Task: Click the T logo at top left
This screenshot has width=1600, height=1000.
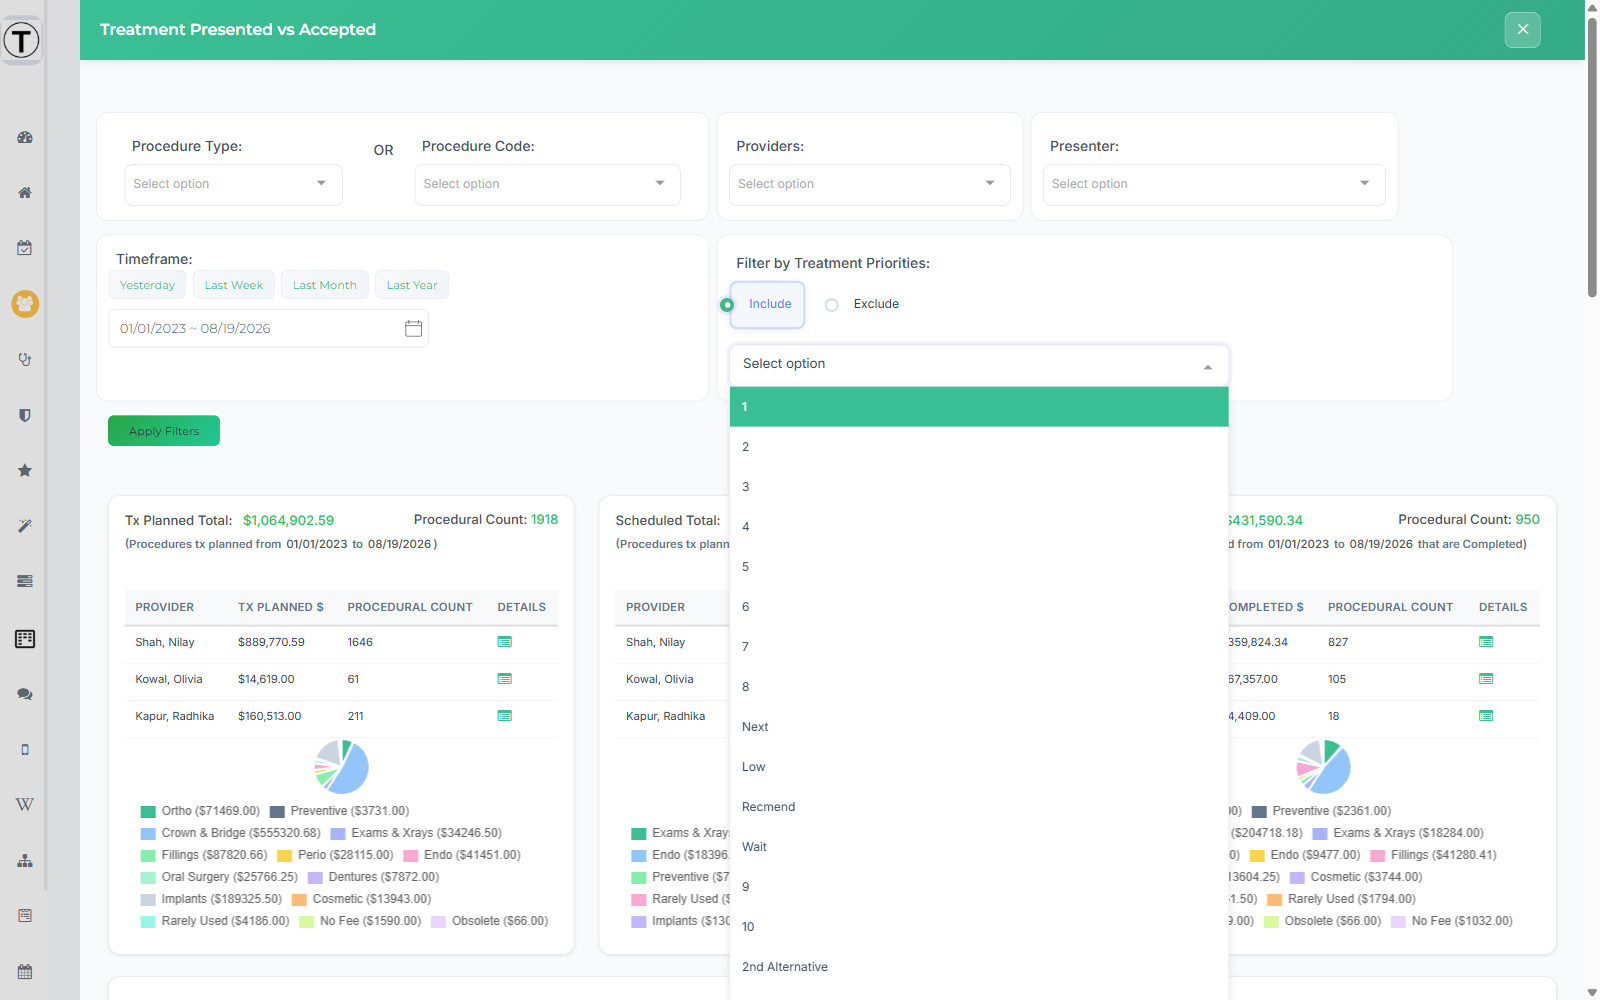Action: tap(21, 40)
